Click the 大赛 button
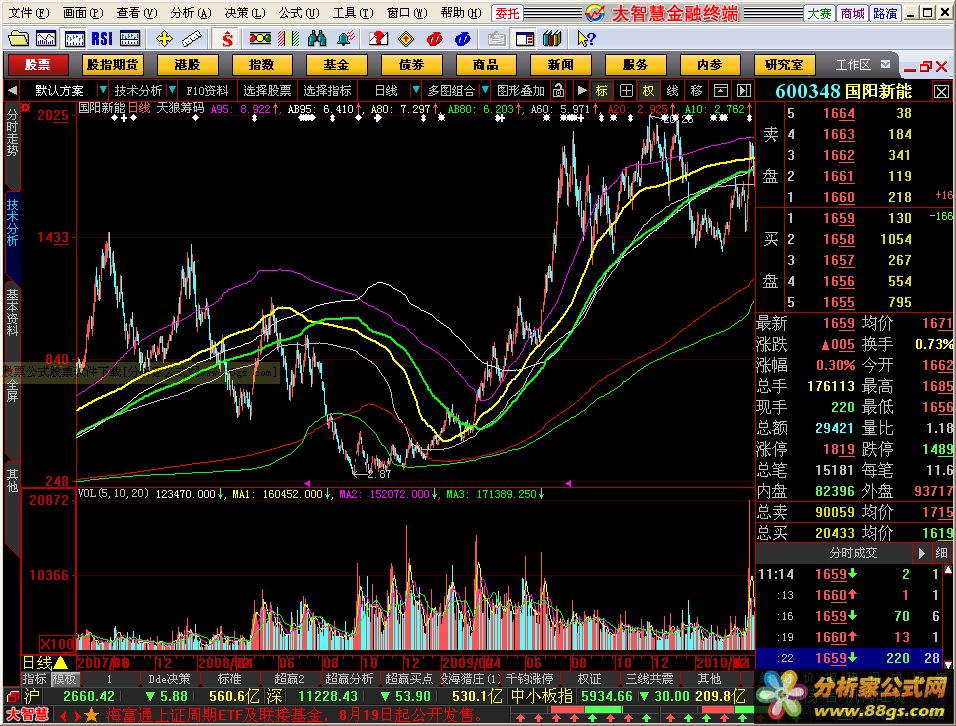956x726 pixels. click(x=820, y=13)
